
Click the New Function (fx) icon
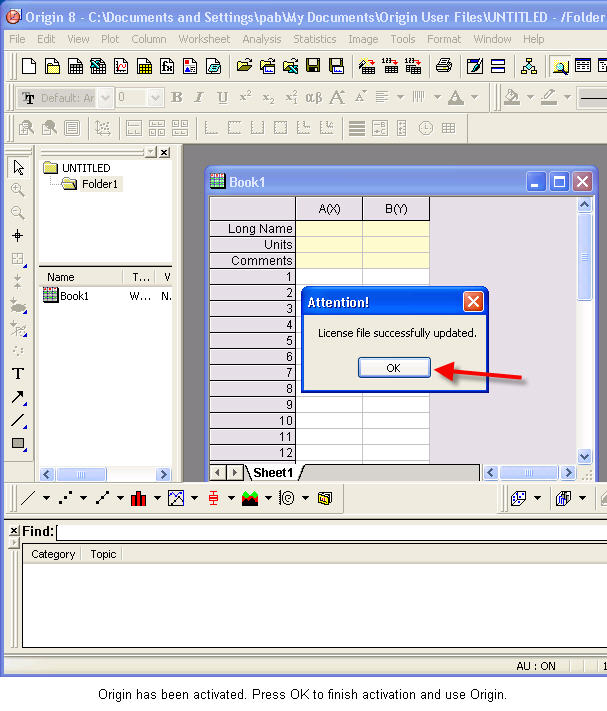coord(167,66)
